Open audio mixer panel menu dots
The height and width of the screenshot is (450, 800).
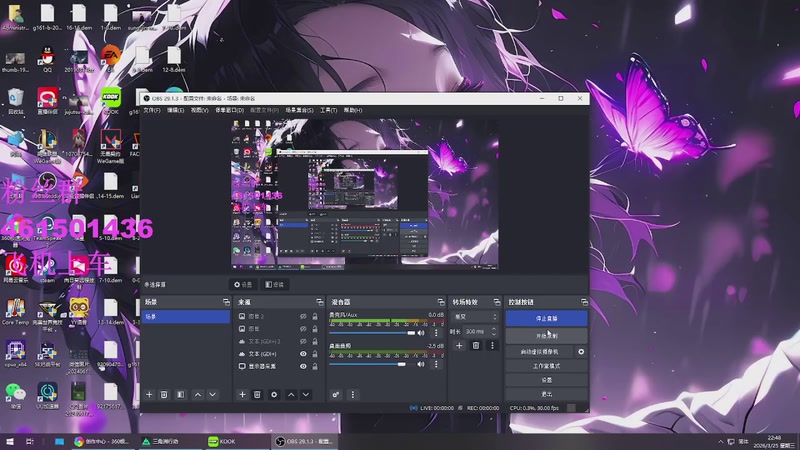pyautogui.click(x=353, y=394)
